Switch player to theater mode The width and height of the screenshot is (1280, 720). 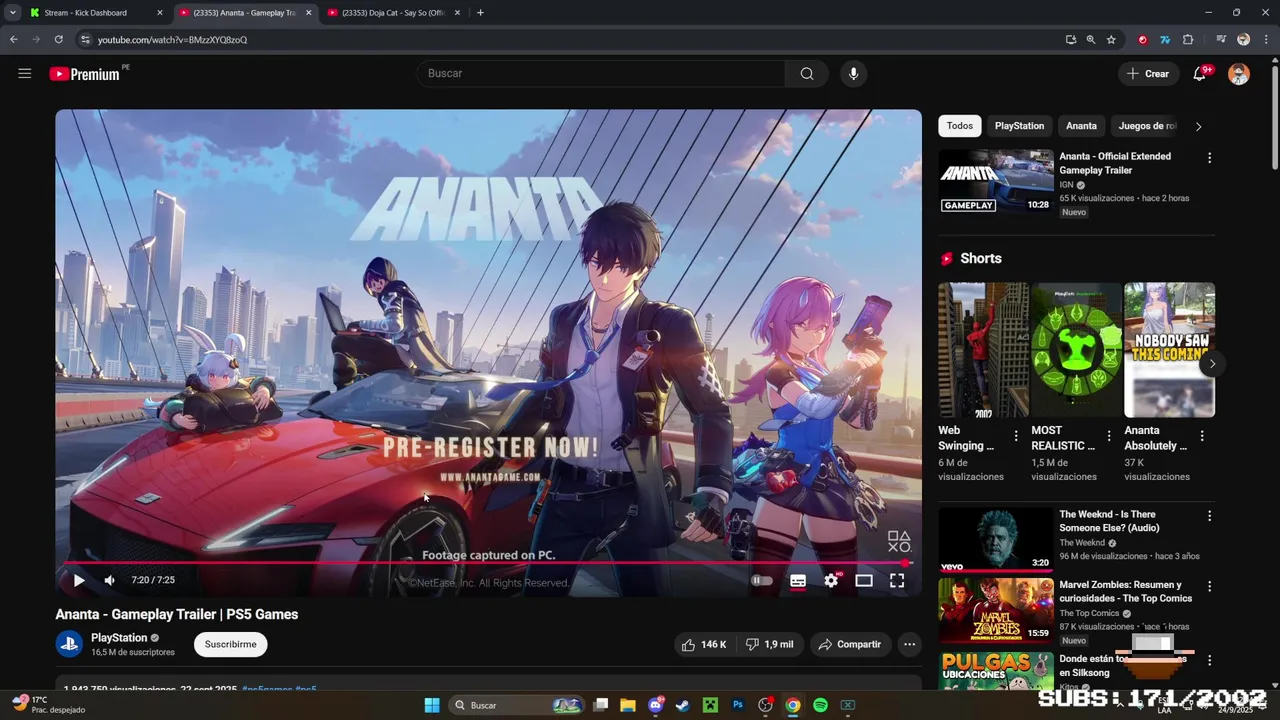tap(864, 580)
